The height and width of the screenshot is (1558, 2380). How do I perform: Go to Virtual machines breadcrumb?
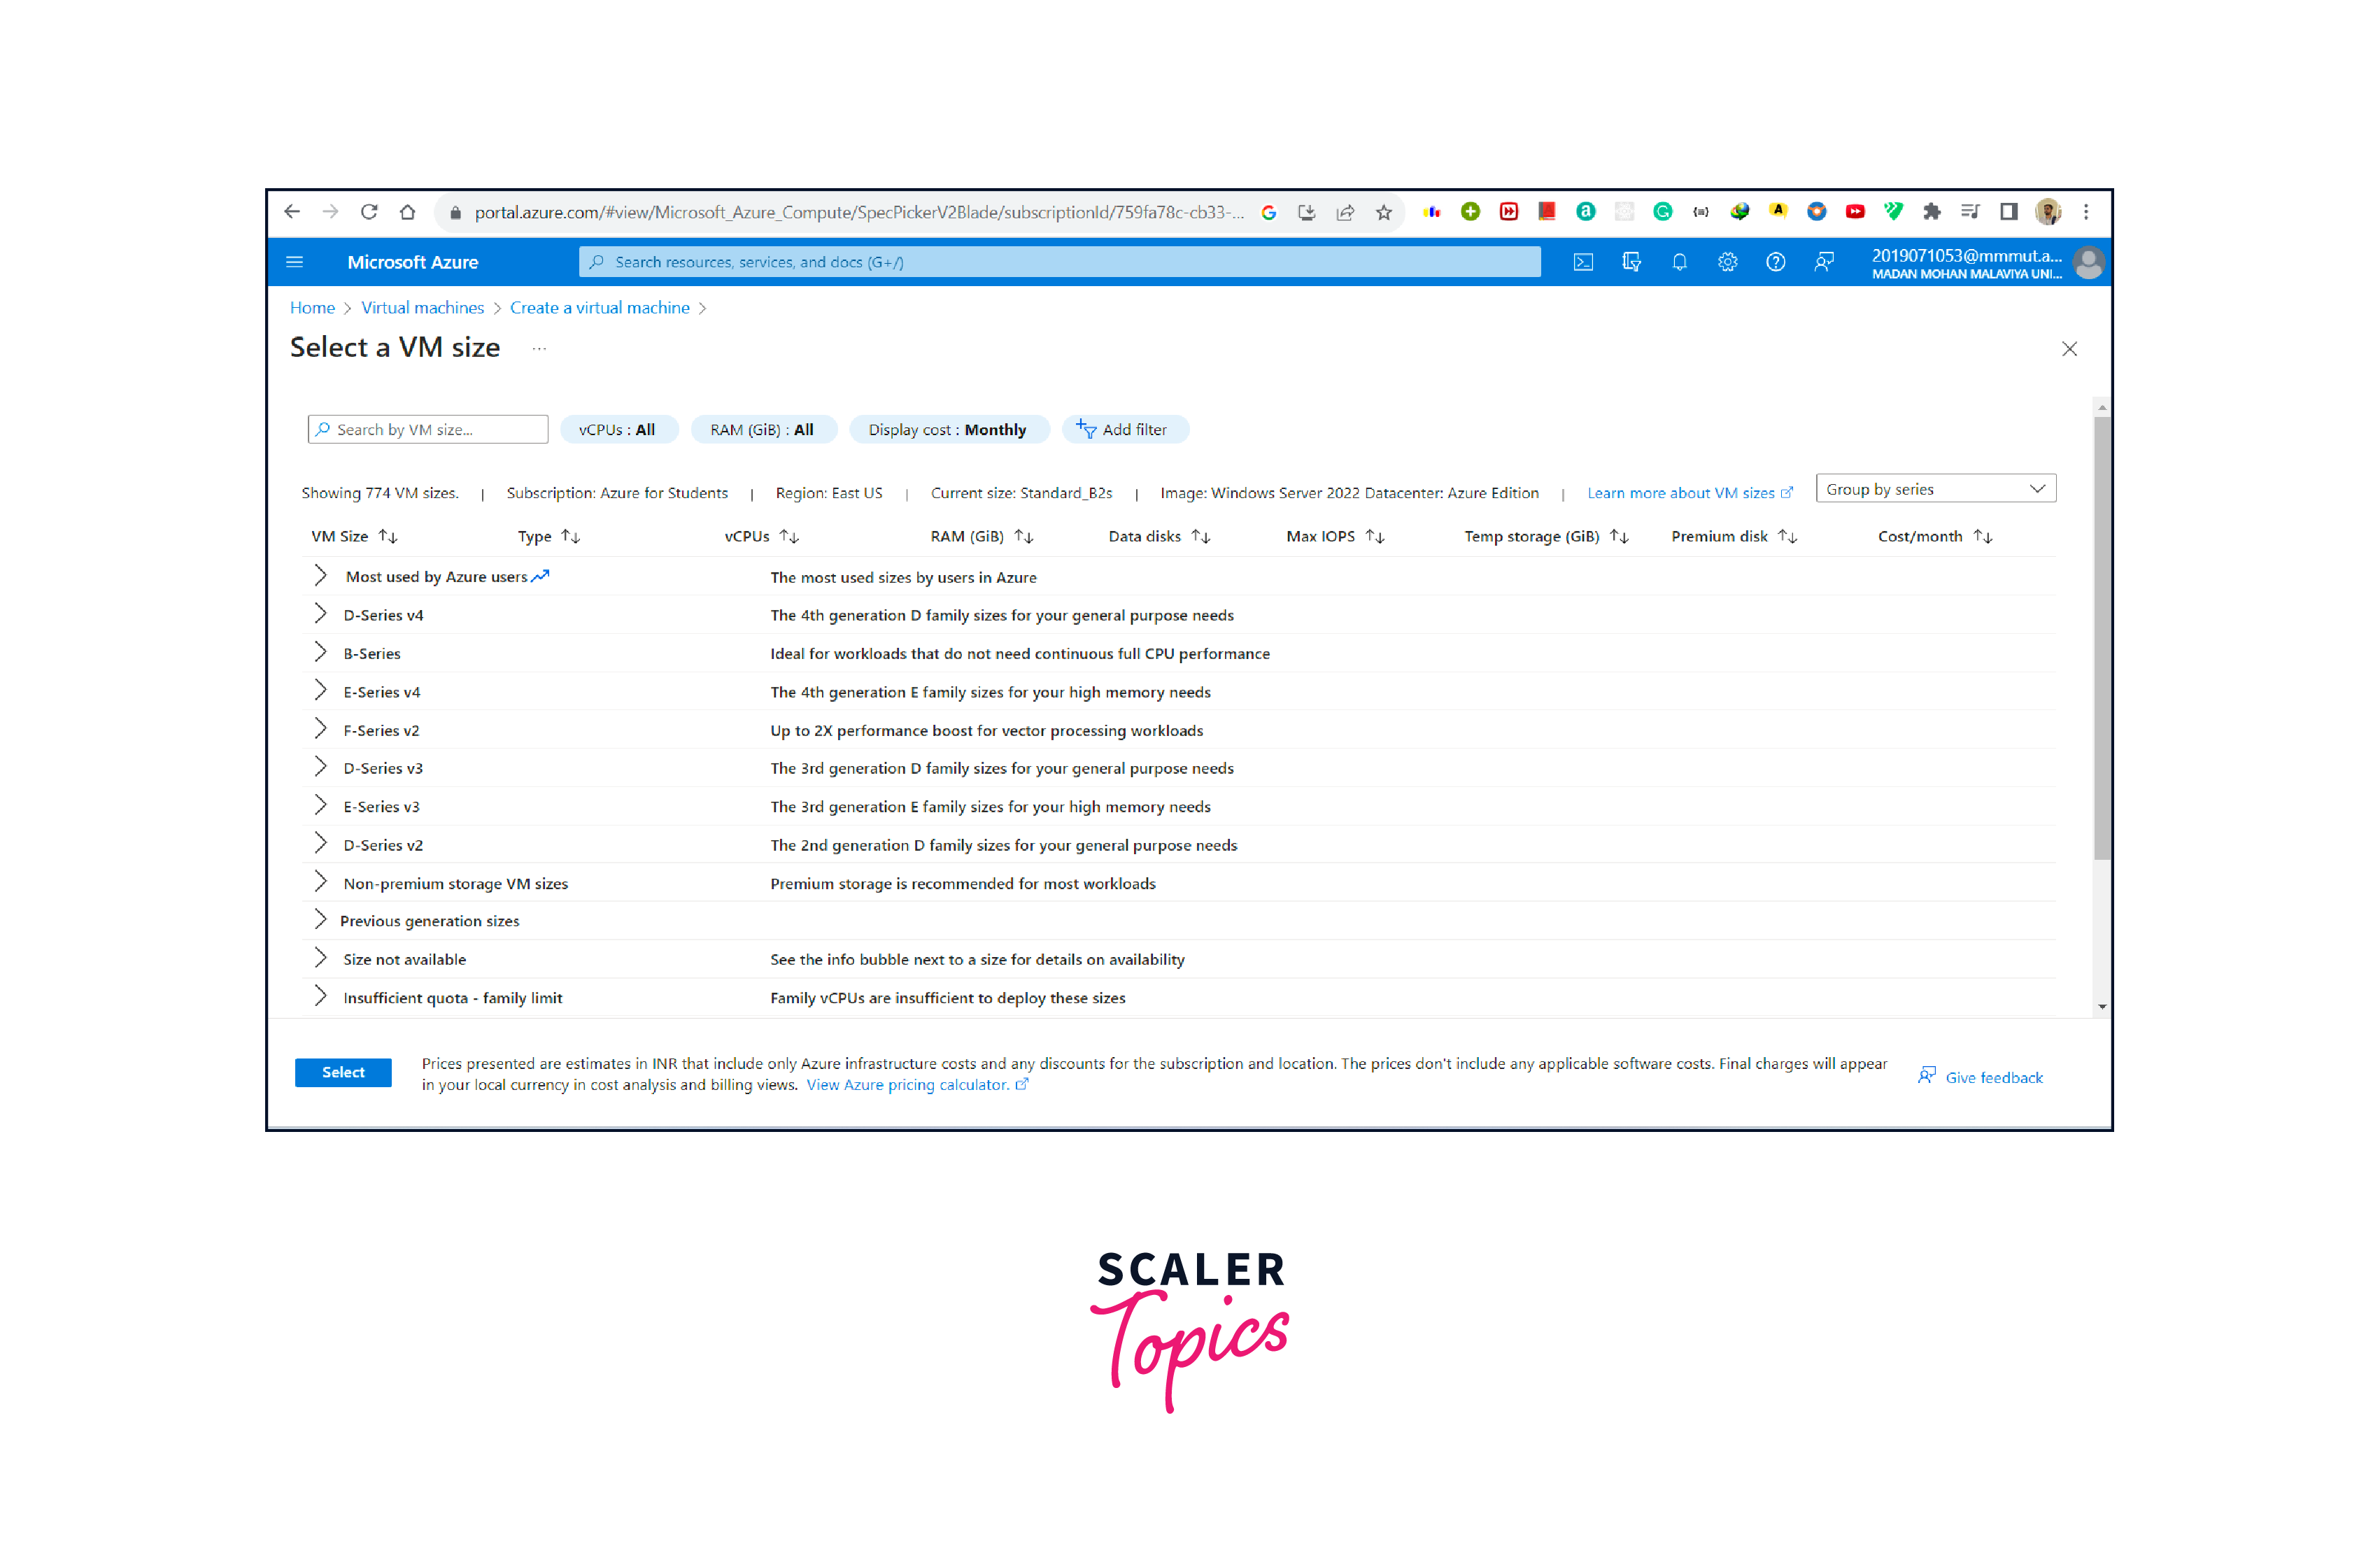click(x=422, y=308)
